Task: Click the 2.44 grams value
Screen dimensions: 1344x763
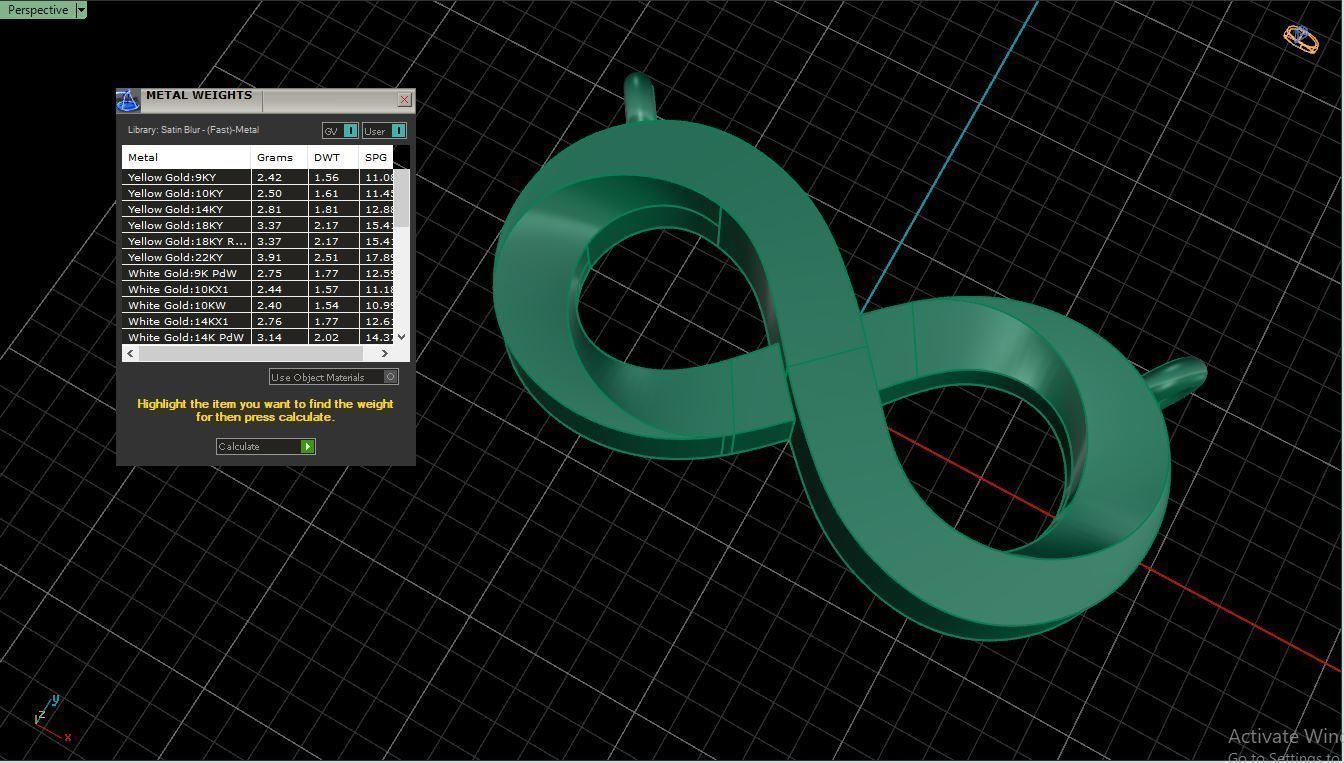Action: tap(269, 289)
